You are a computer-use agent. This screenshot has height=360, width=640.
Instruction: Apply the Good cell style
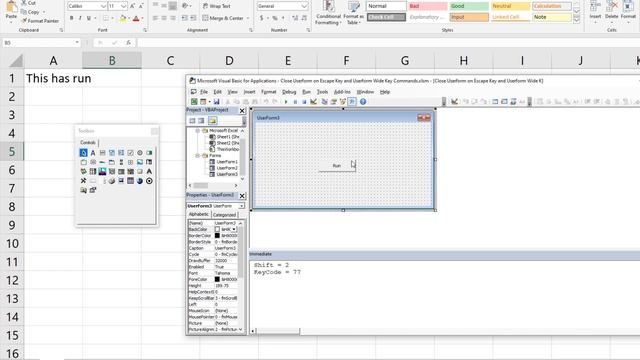click(469, 6)
